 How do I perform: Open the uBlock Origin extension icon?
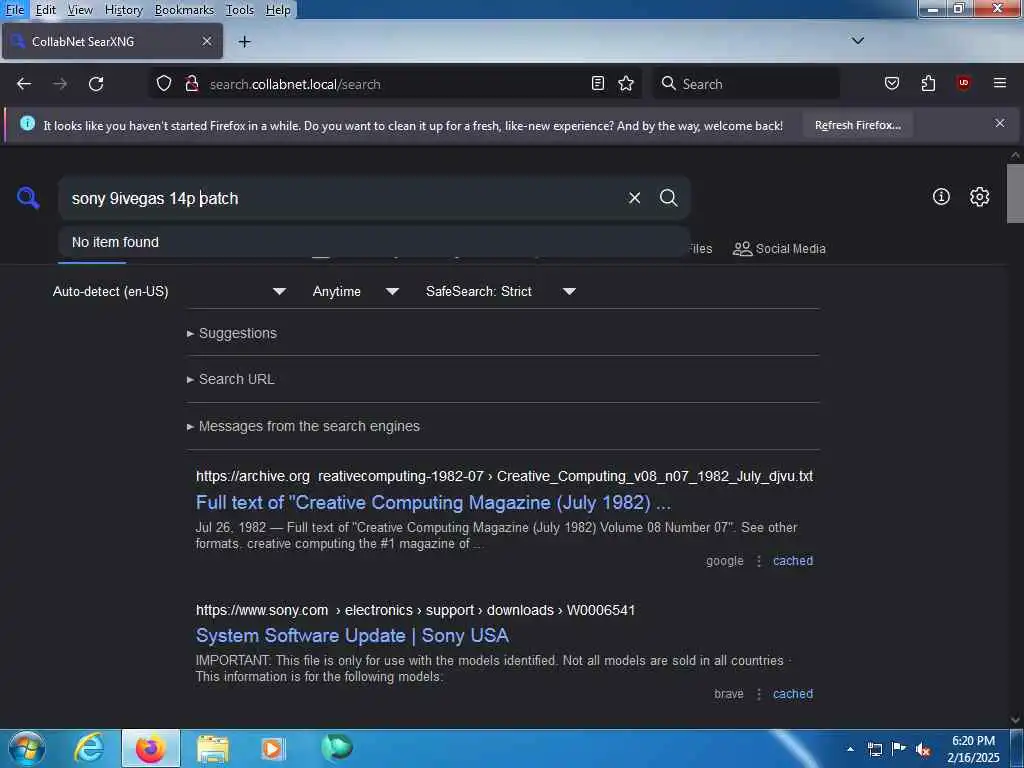coord(963,83)
